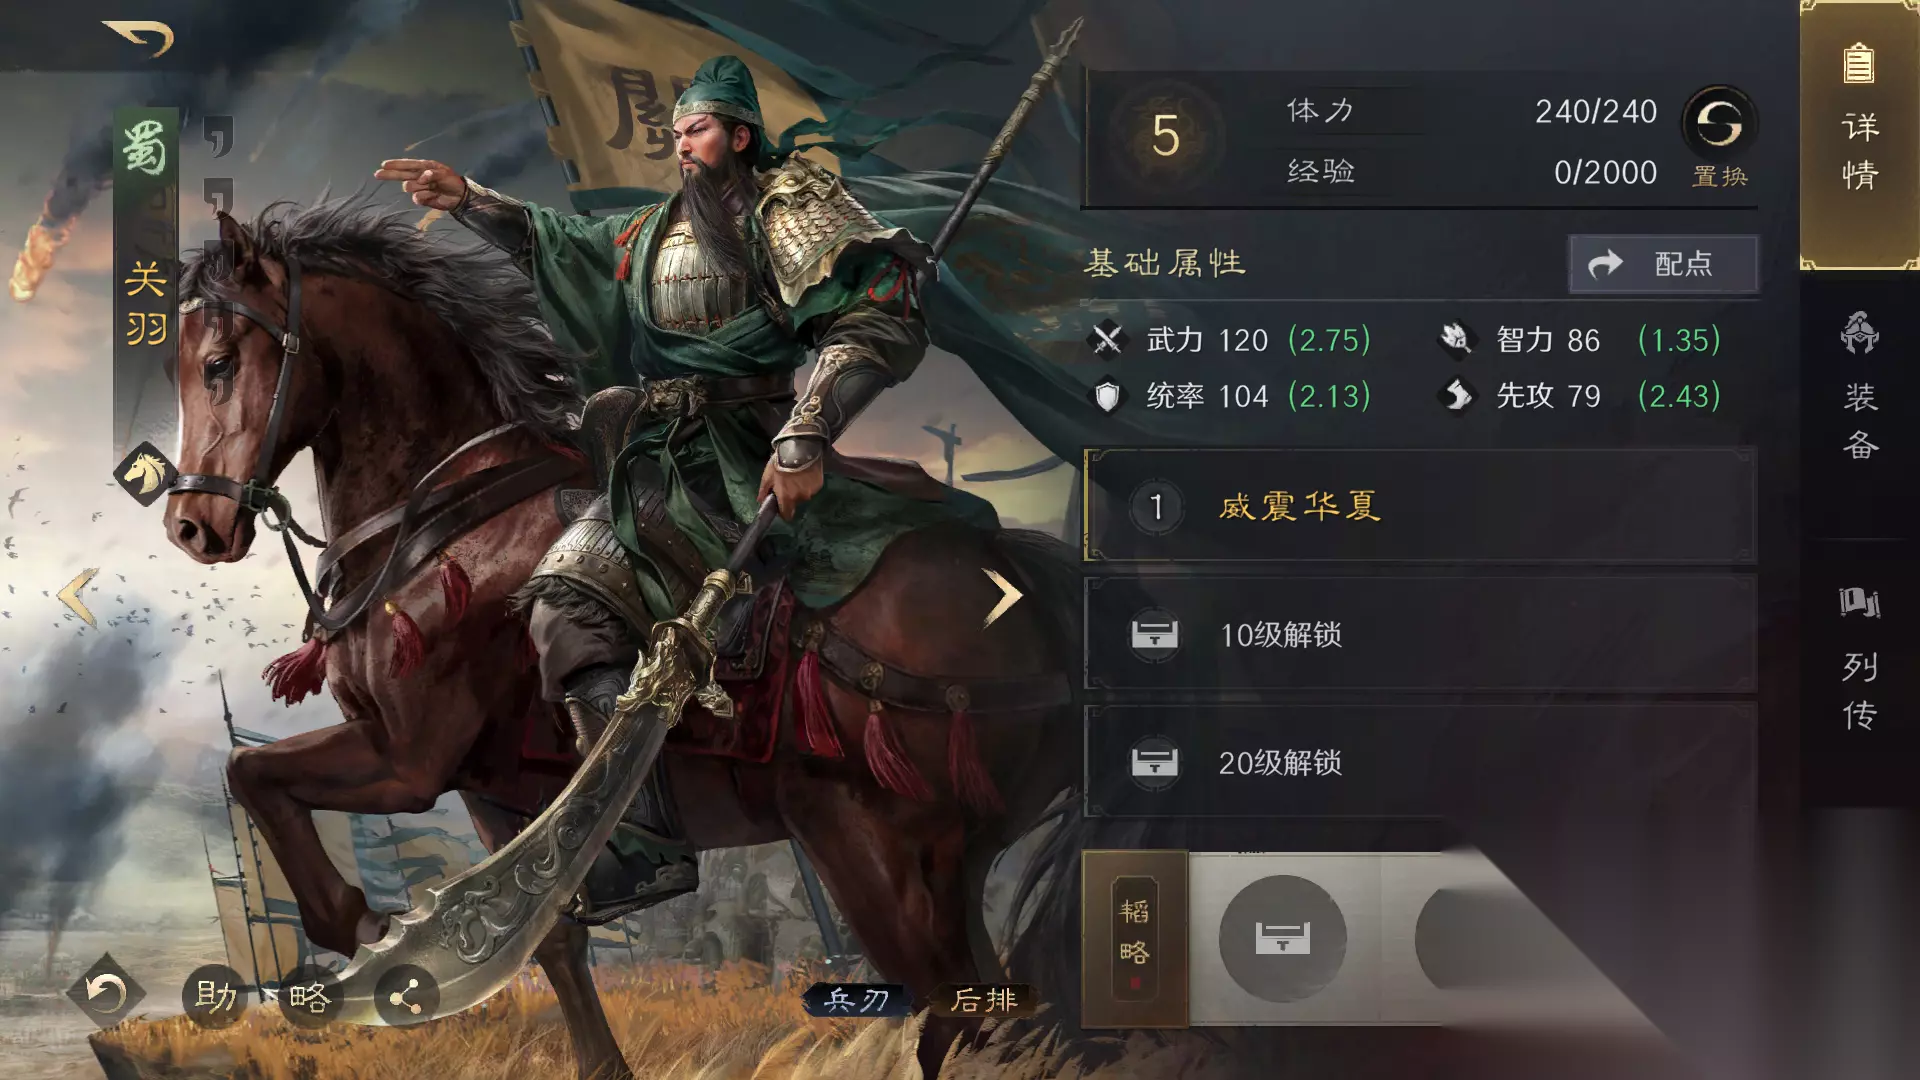Toggle the 后排 back-row tag

click(x=983, y=999)
